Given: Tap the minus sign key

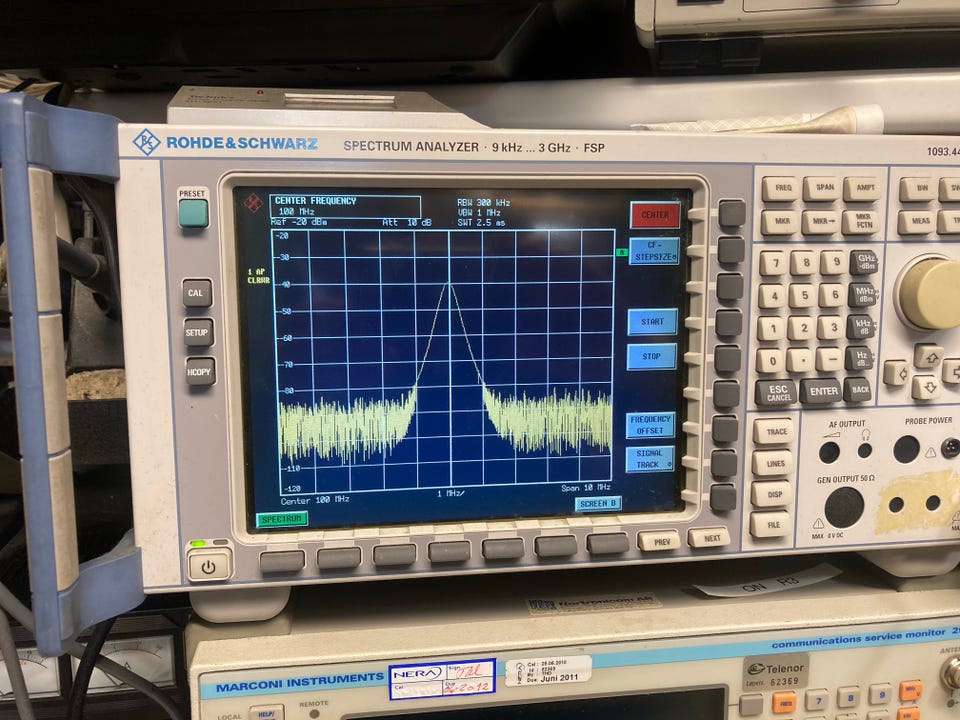Looking at the screenshot, I should click(x=829, y=359).
